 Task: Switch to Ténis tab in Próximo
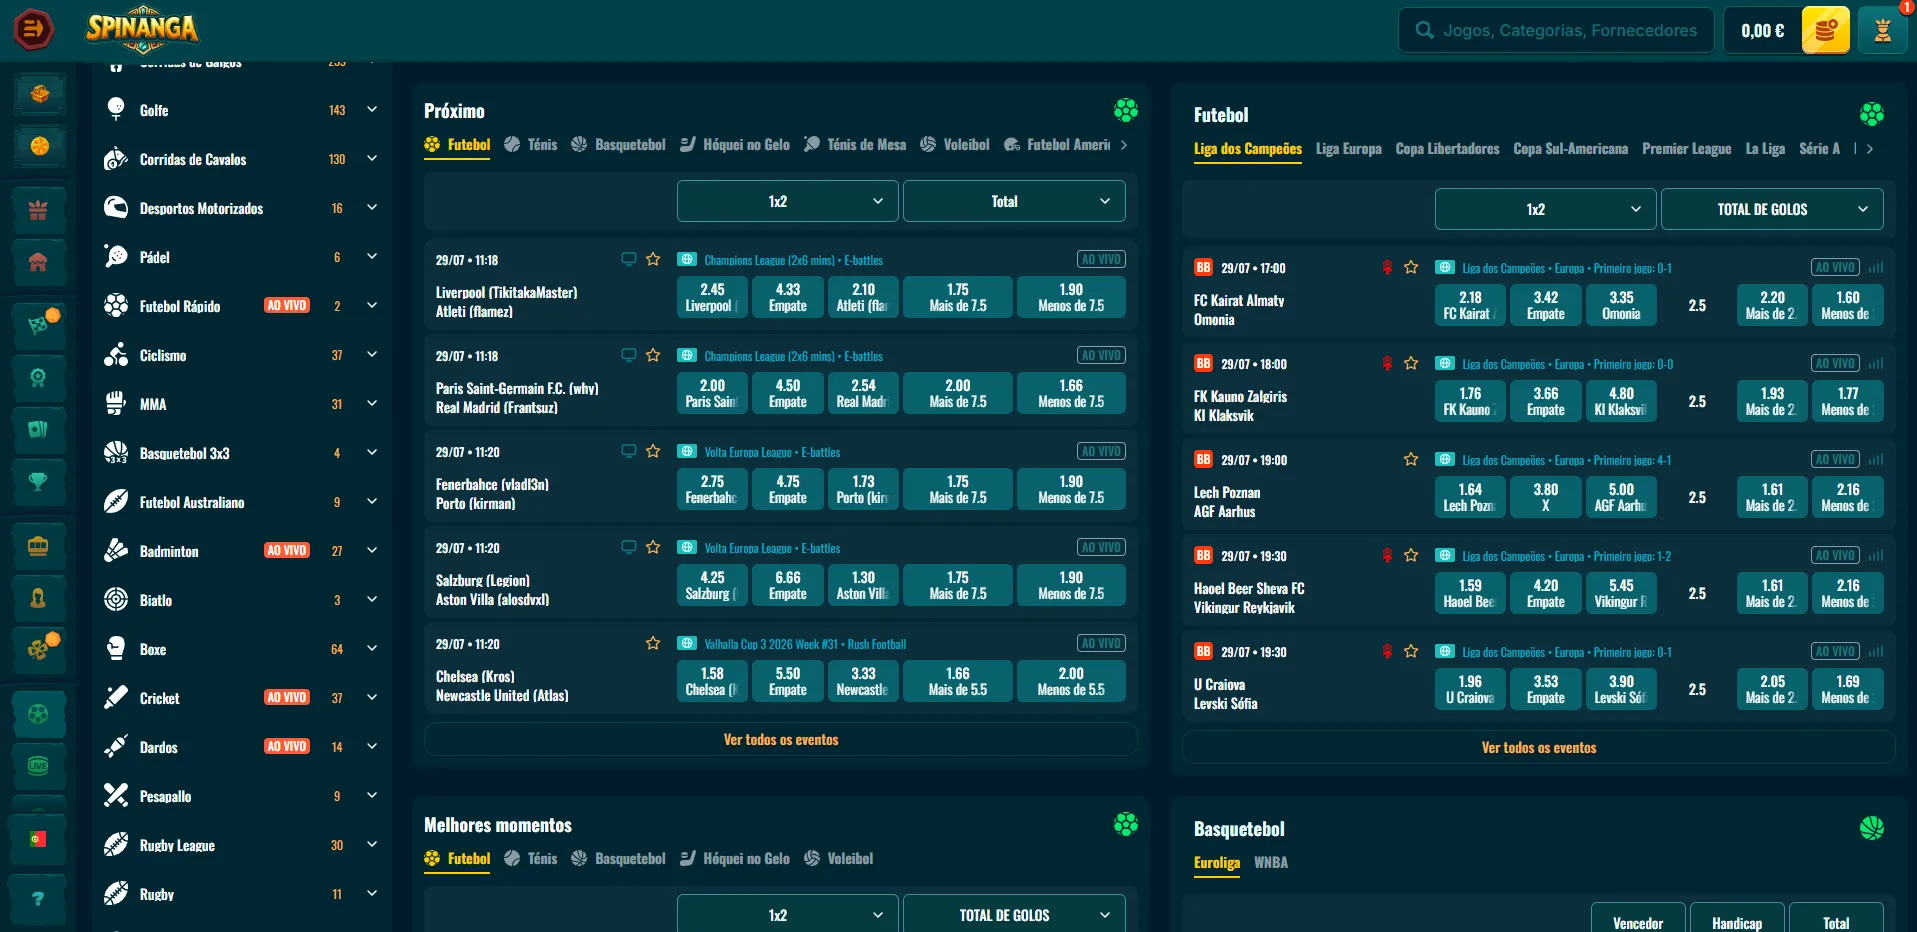531,145
